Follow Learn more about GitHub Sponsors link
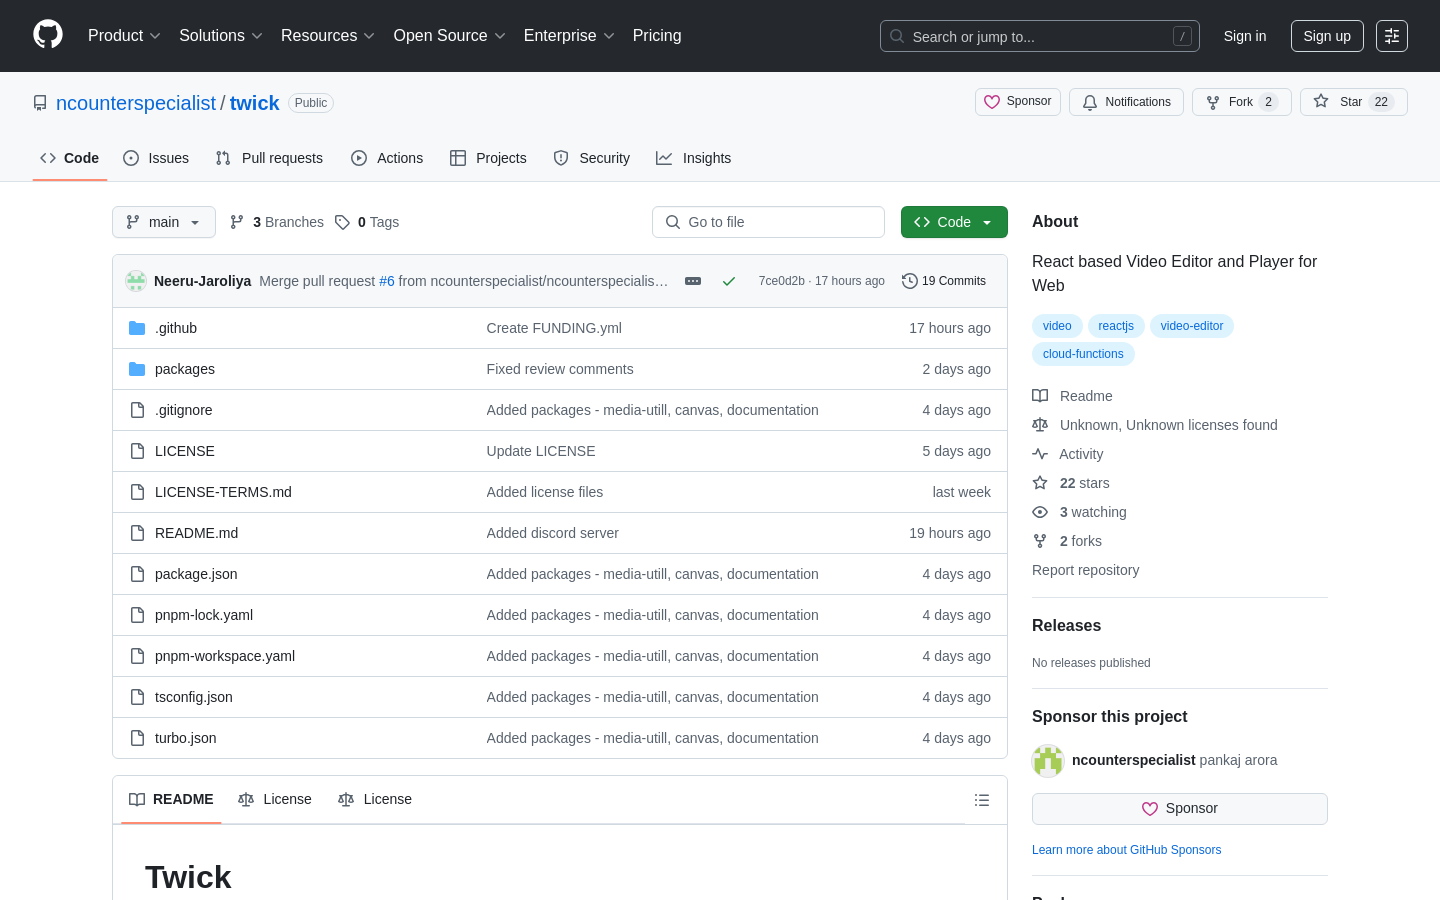Screen dimensions: 1440x900 1126,850
